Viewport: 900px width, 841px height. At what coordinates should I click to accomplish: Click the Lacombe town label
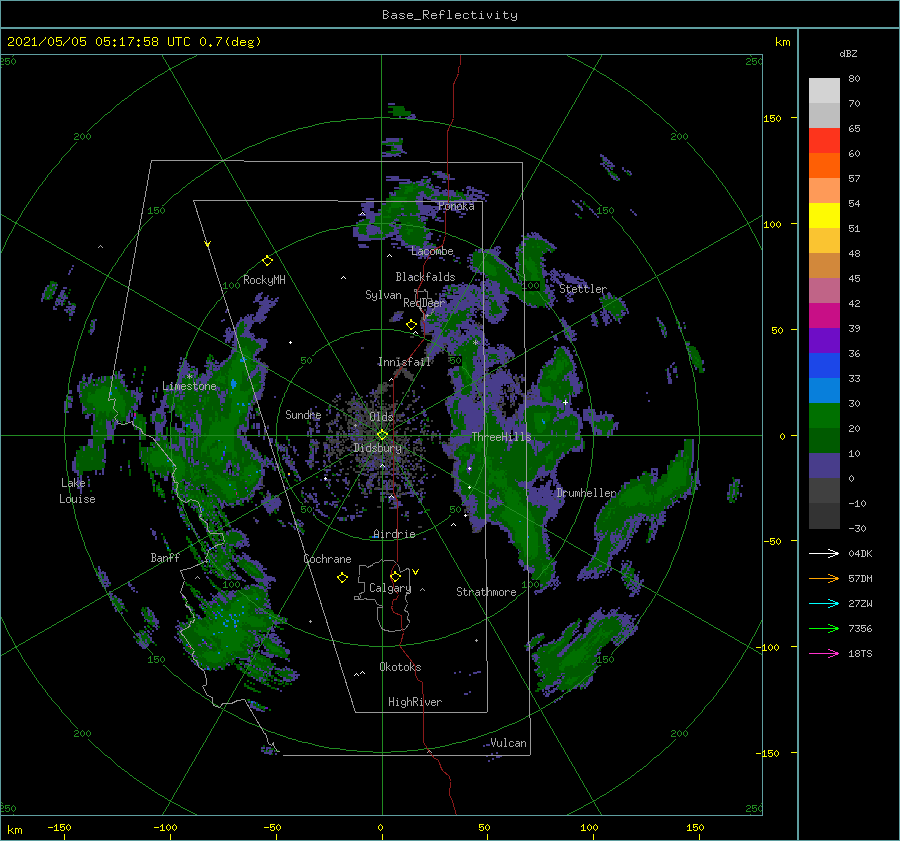click(432, 251)
